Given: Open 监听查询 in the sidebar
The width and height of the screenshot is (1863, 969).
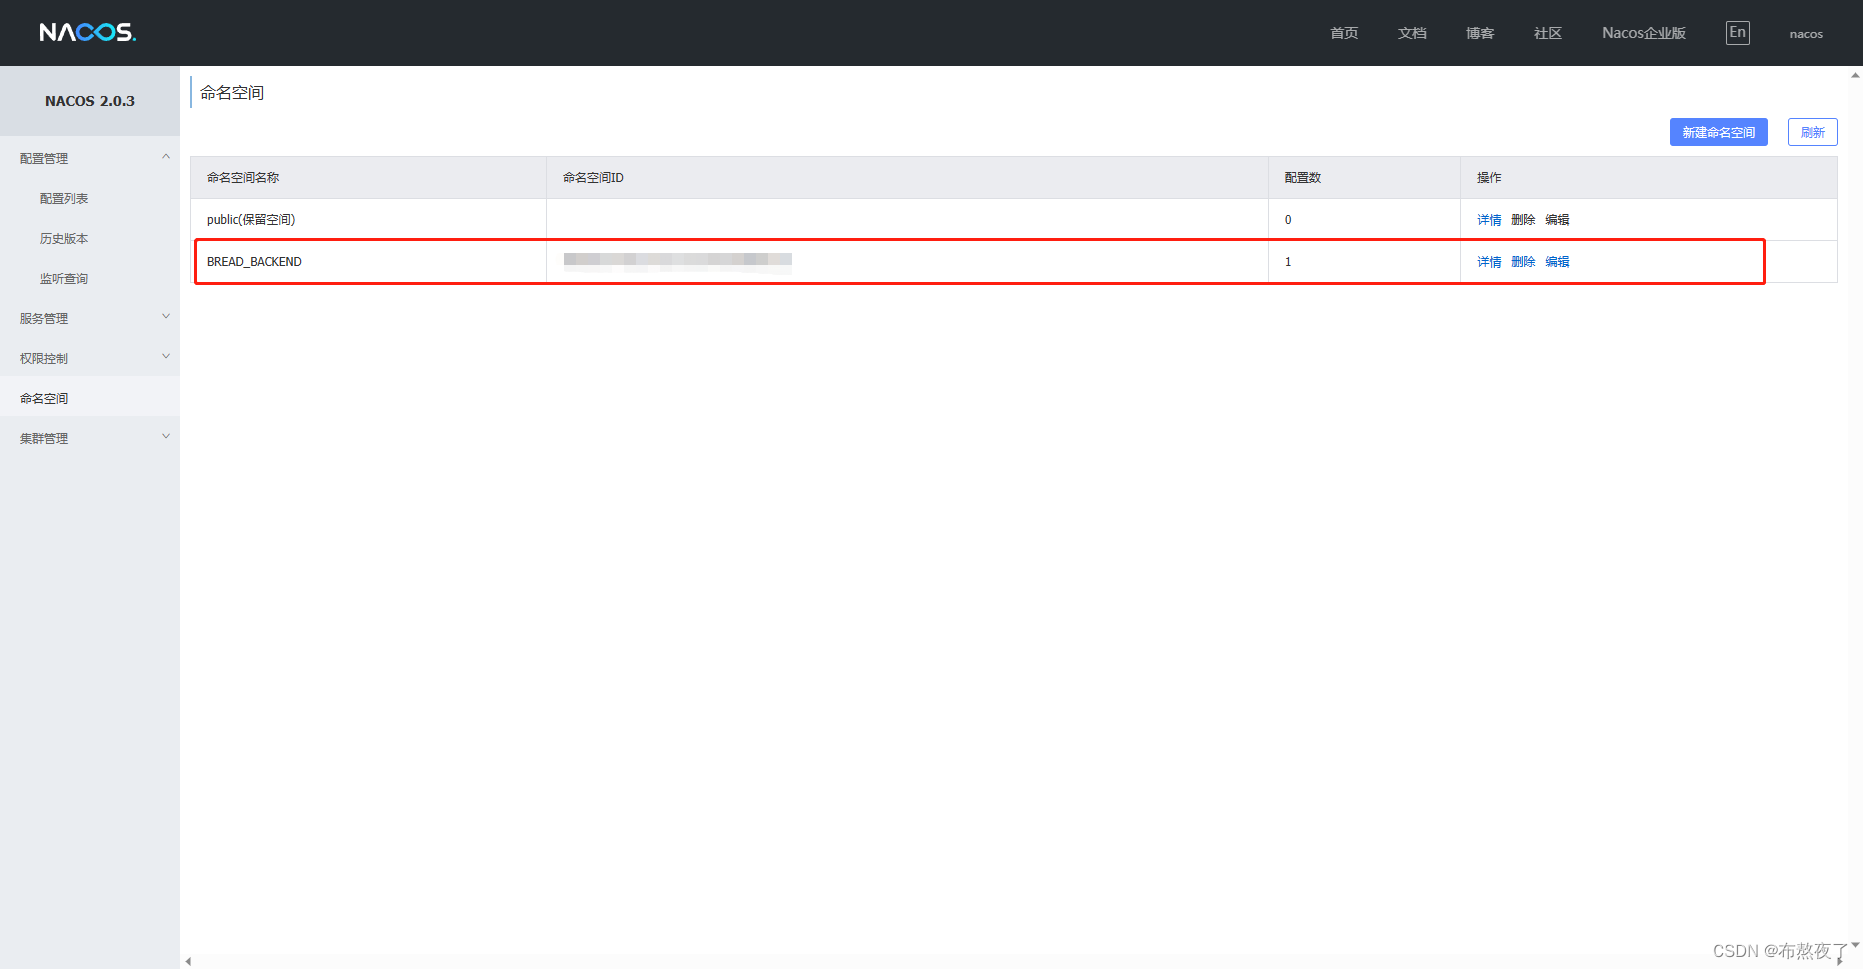Looking at the screenshot, I should (x=64, y=278).
